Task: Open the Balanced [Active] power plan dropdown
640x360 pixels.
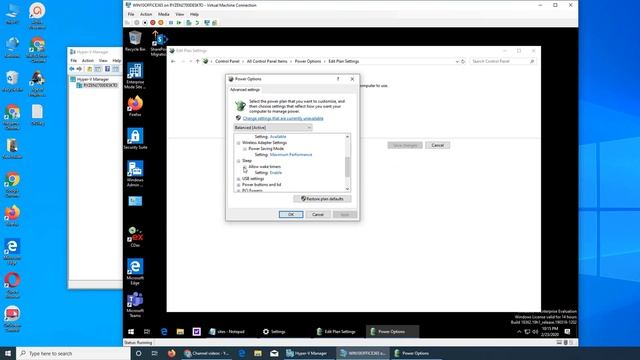Action: (x=273, y=127)
